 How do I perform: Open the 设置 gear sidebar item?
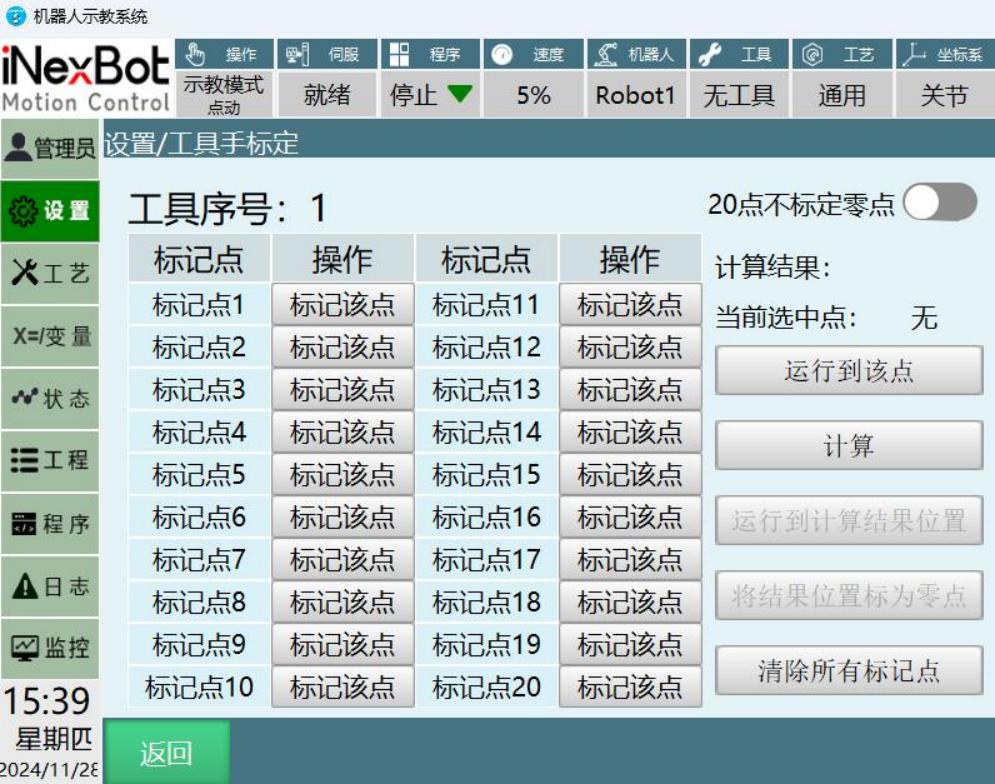coord(50,211)
